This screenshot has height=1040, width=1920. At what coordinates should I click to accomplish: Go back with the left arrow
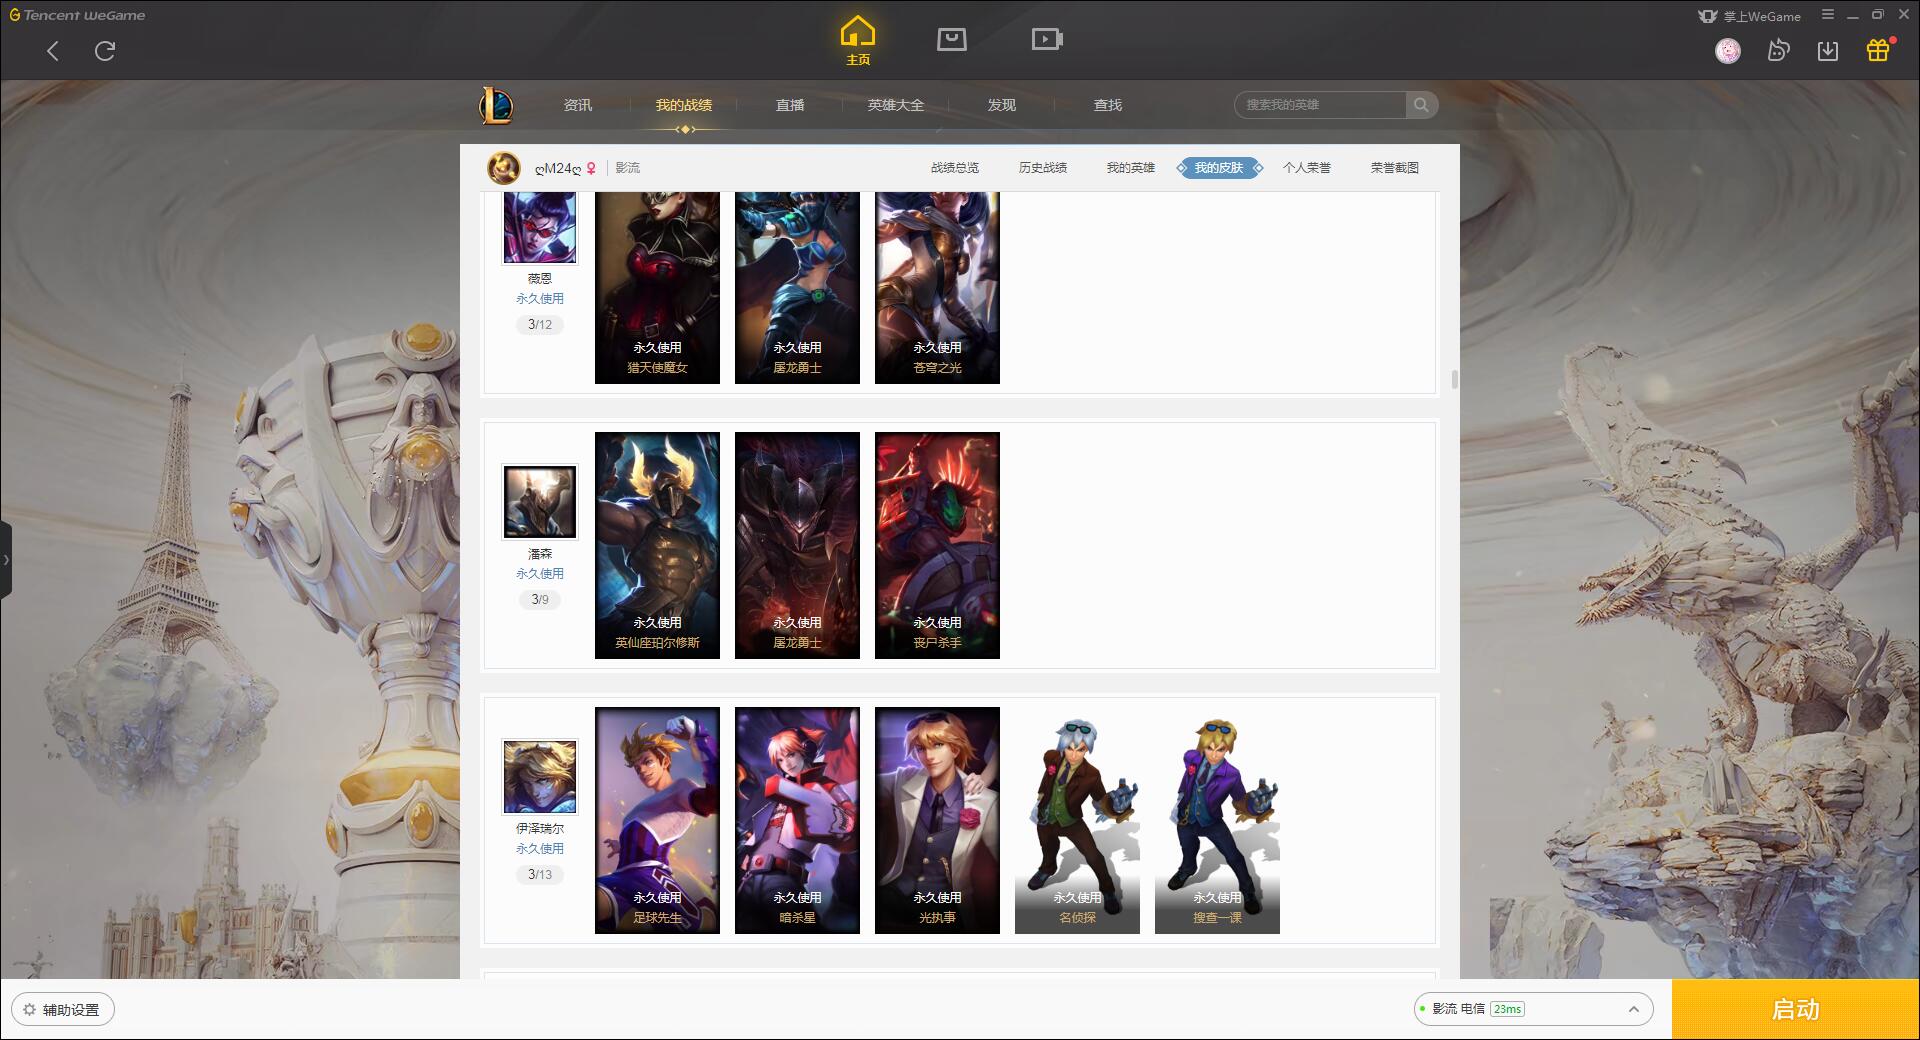tap(53, 51)
